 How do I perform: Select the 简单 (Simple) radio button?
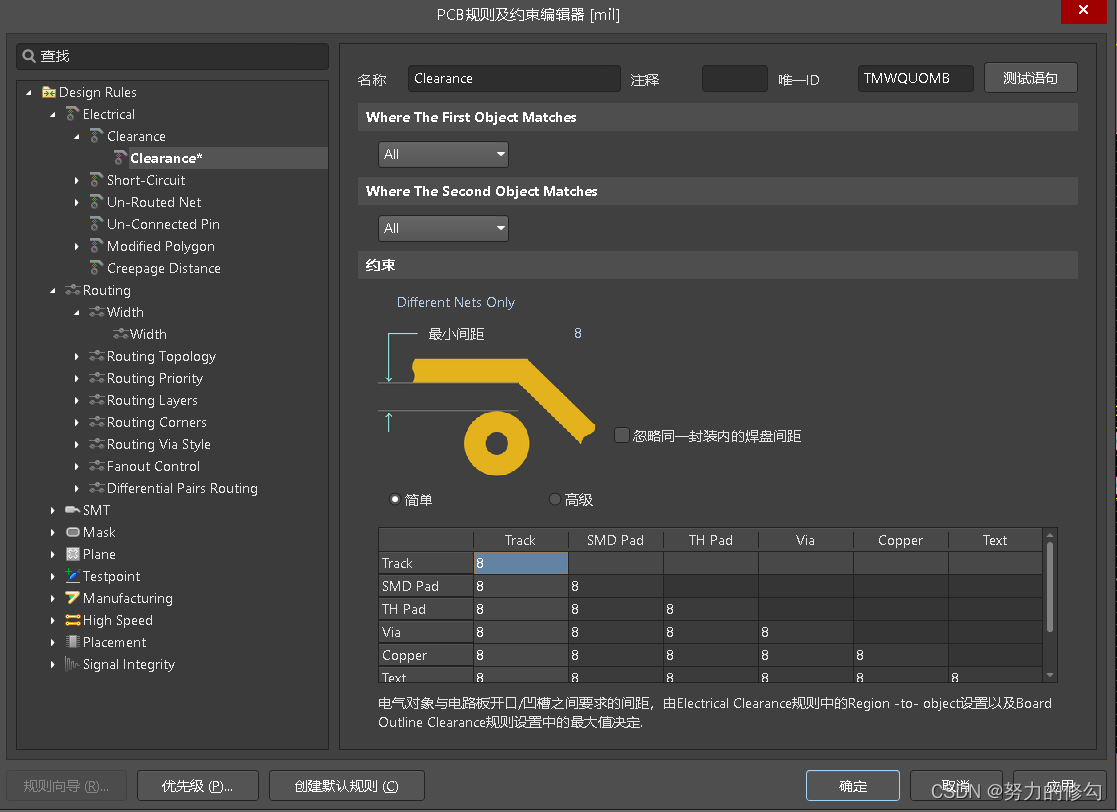pos(394,499)
